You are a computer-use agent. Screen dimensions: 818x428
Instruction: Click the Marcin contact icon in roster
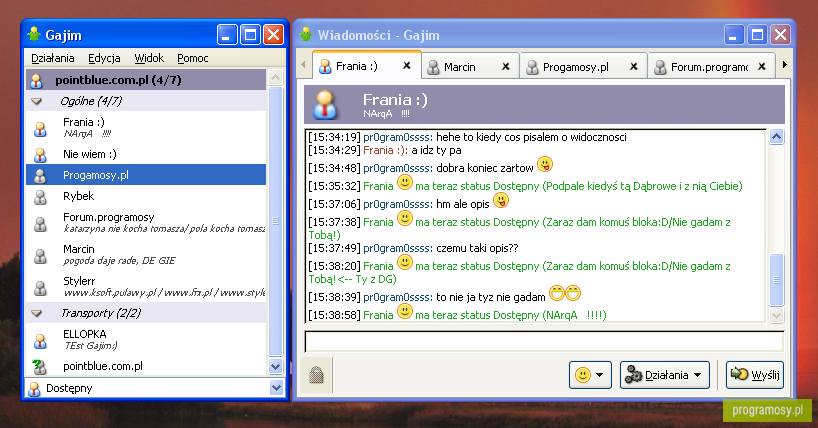40,256
